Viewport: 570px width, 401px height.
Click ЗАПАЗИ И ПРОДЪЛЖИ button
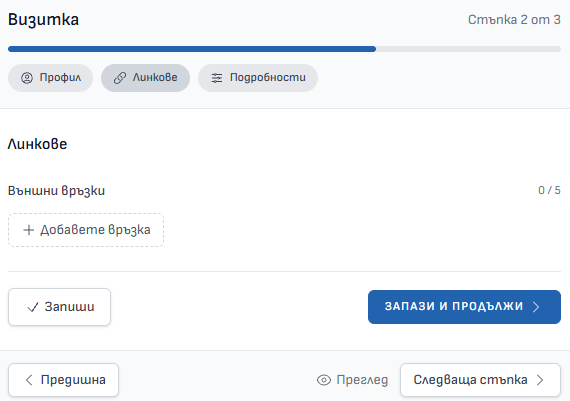pyautogui.click(x=464, y=307)
